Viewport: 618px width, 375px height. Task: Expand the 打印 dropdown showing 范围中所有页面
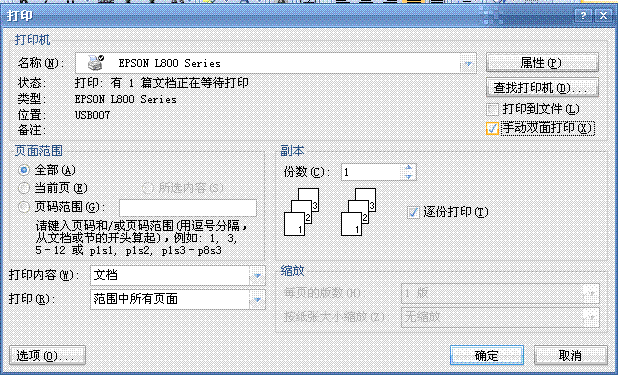click(257, 299)
